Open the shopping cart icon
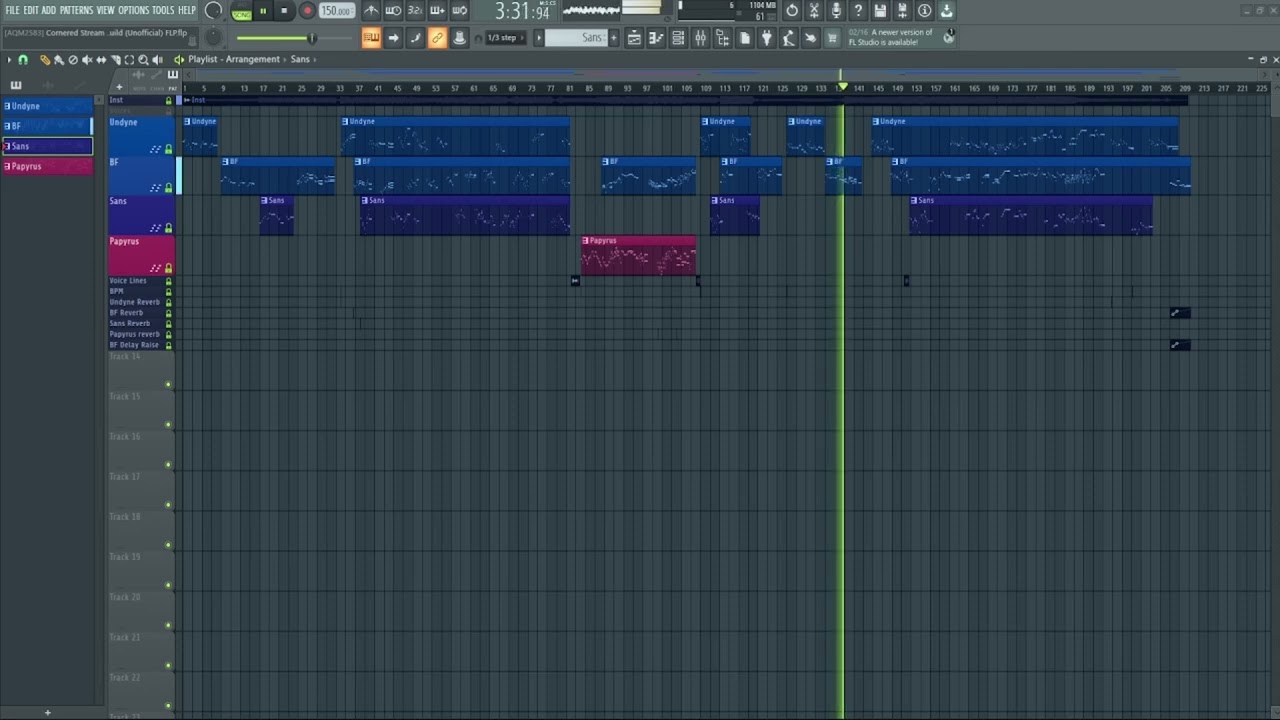Image resolution: width=1280 pixels, height=720 pixels. (x=832, y=38)
